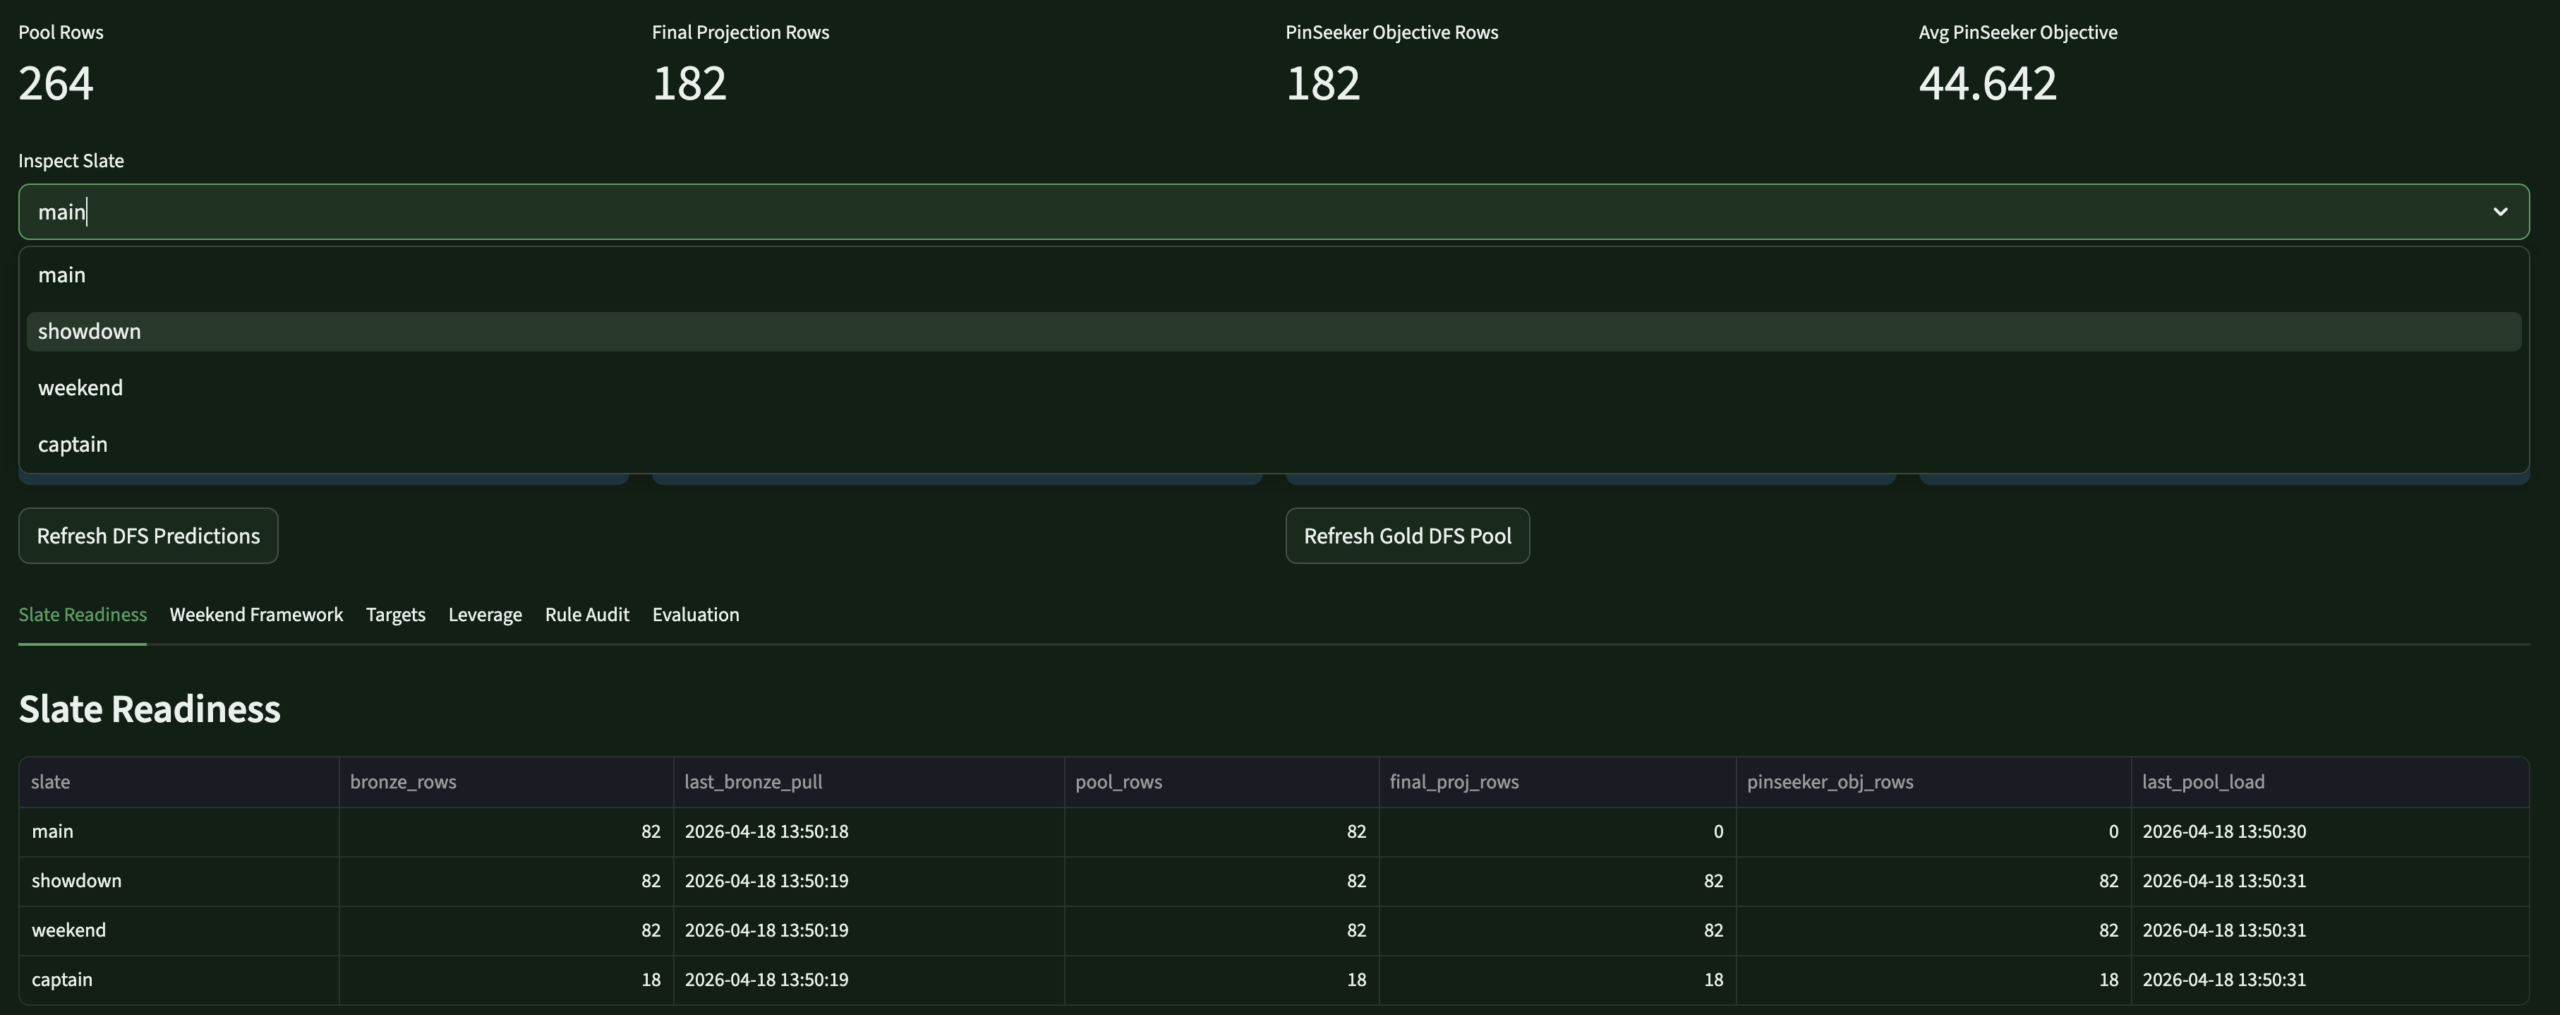Image resolution: width=2560 pixels, height=1015 pixels.
Task: Expand the Inspect Slate dropdown chevron
Action: pyautogui.click(x=2500, y=212)
